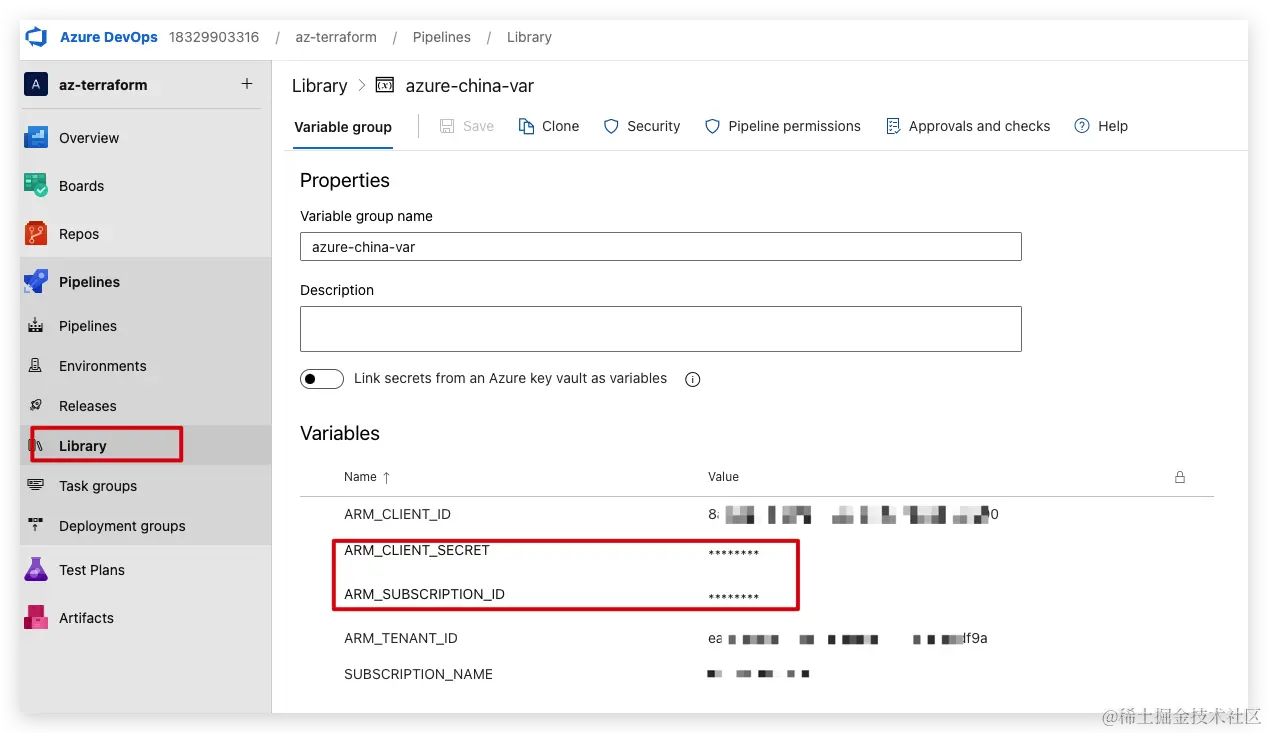Click the ARM_TENANT_ID value cell
1268x733 pixels.
(847, 638)
